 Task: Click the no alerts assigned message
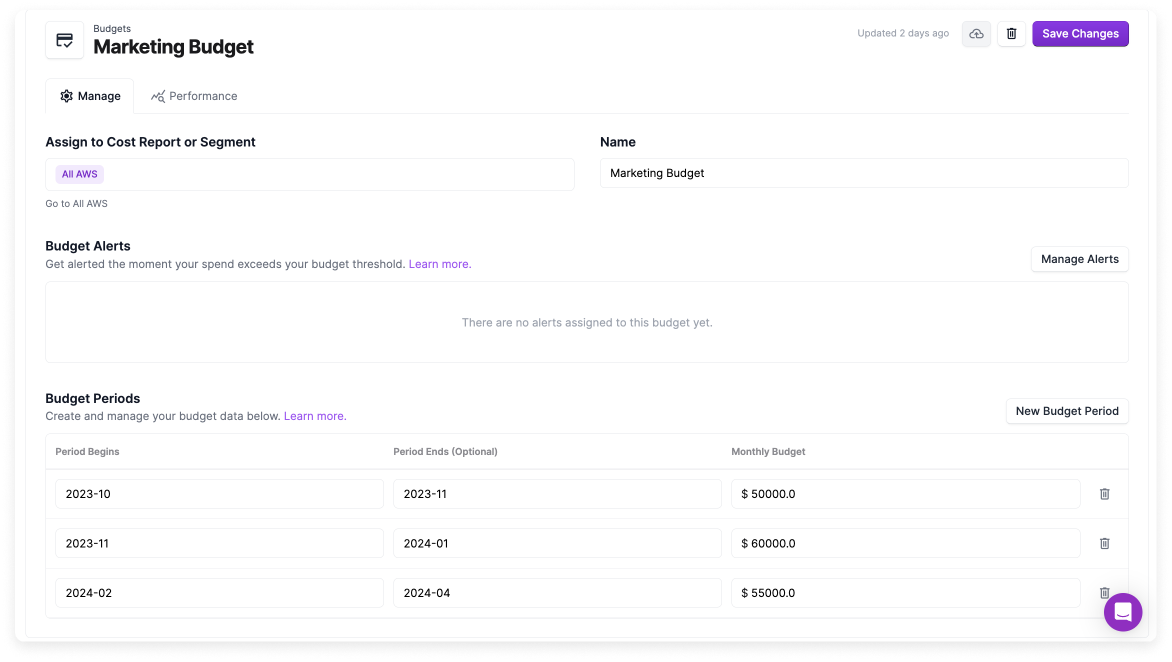(587, 322)
